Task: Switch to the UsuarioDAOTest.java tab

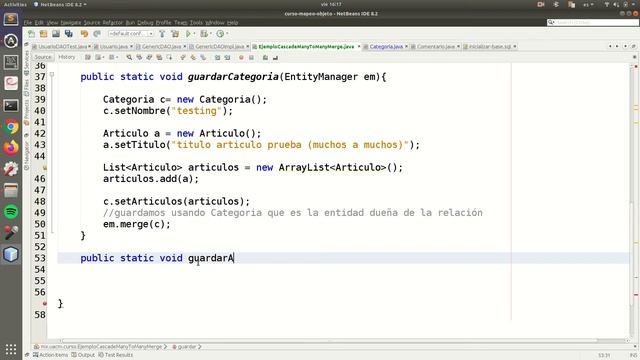Action: 62,47
